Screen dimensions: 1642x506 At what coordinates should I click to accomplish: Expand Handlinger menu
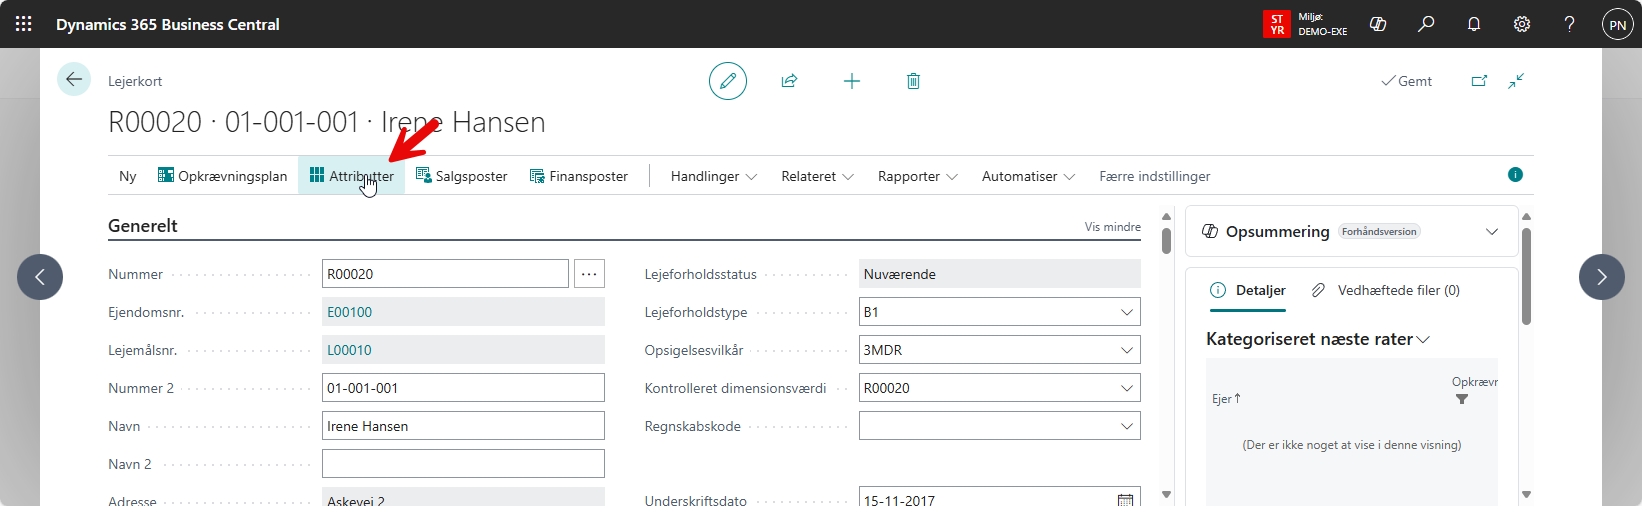click(714, 176)
